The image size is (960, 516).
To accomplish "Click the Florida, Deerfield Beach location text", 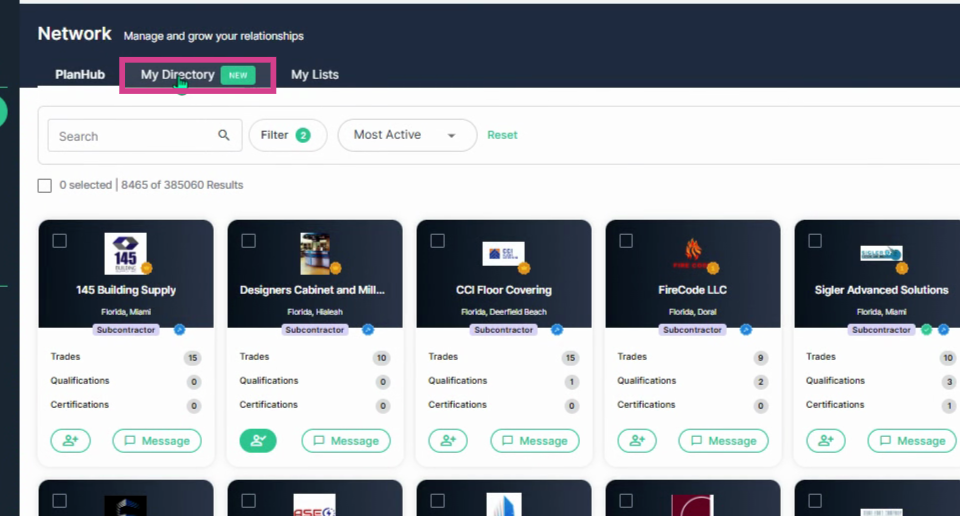I will click(x=503, y=312).
